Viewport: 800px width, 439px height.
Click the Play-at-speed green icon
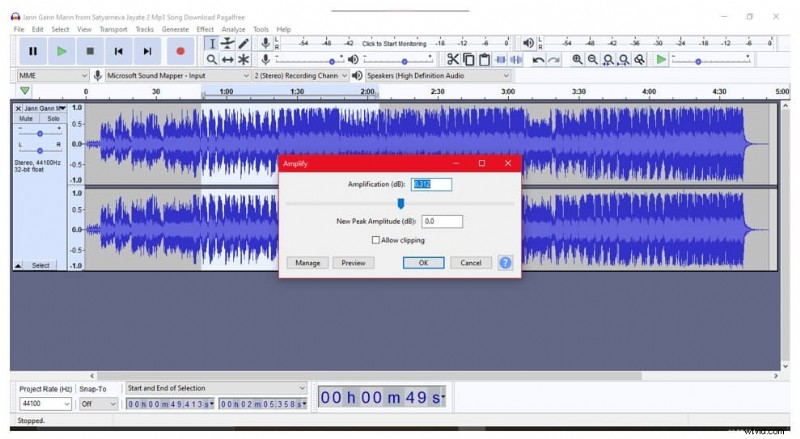click(661, 60)
